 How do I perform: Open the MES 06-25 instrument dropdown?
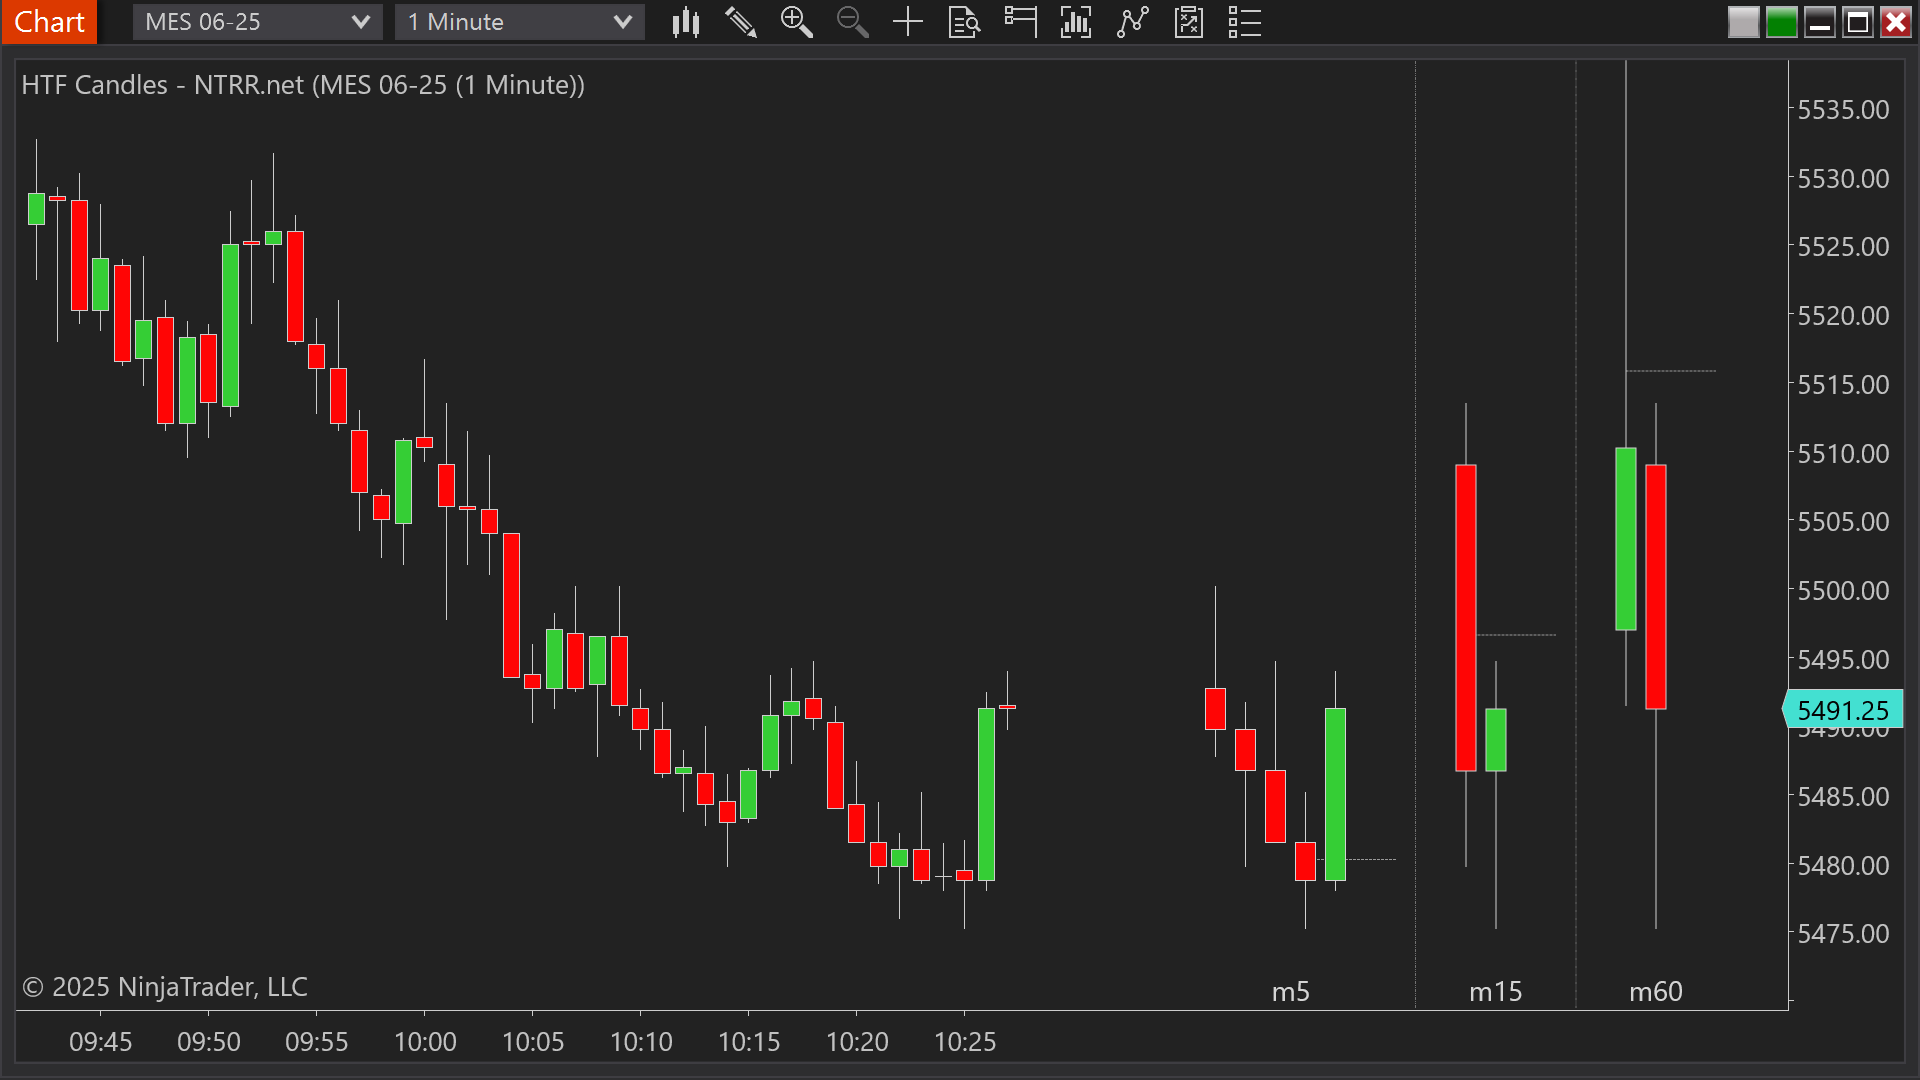[257, 22]
